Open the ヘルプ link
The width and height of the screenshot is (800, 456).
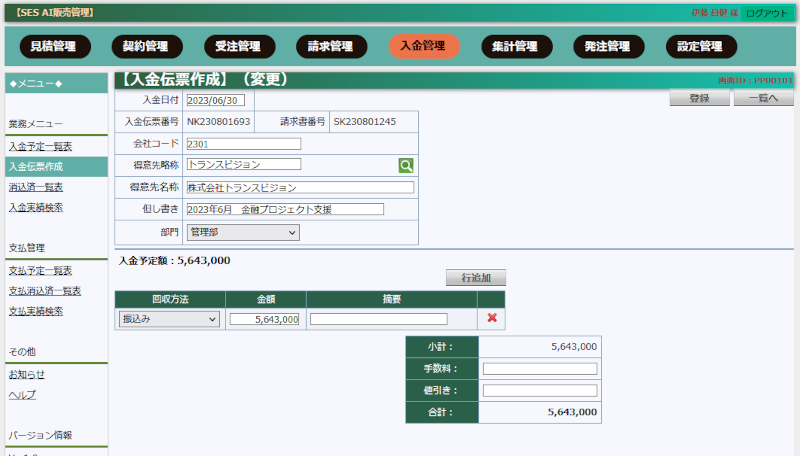click(x=22, y=395)
